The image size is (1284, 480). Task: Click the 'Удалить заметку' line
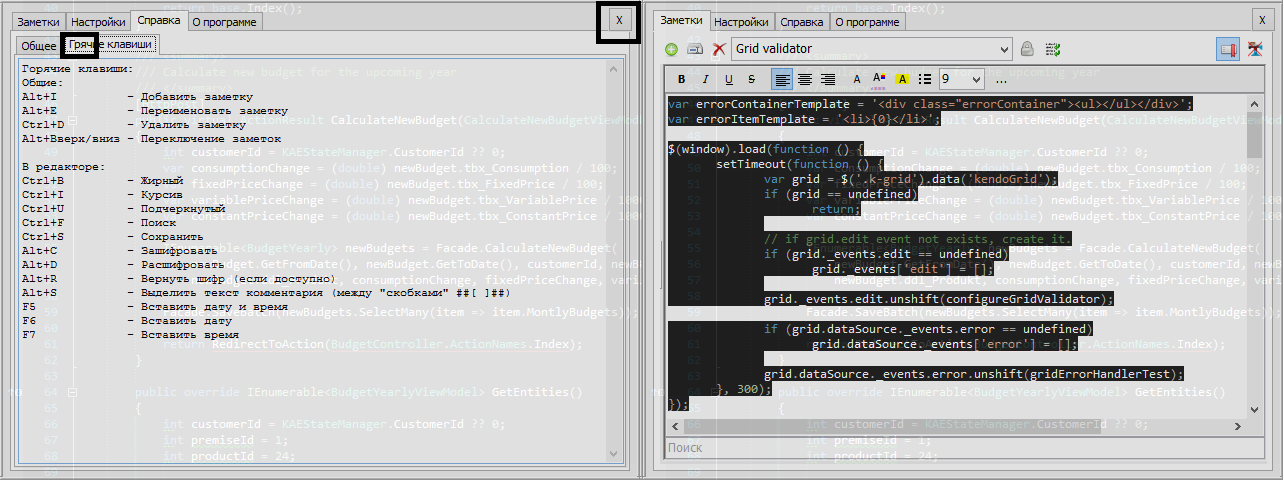click(x=132, y=124)
